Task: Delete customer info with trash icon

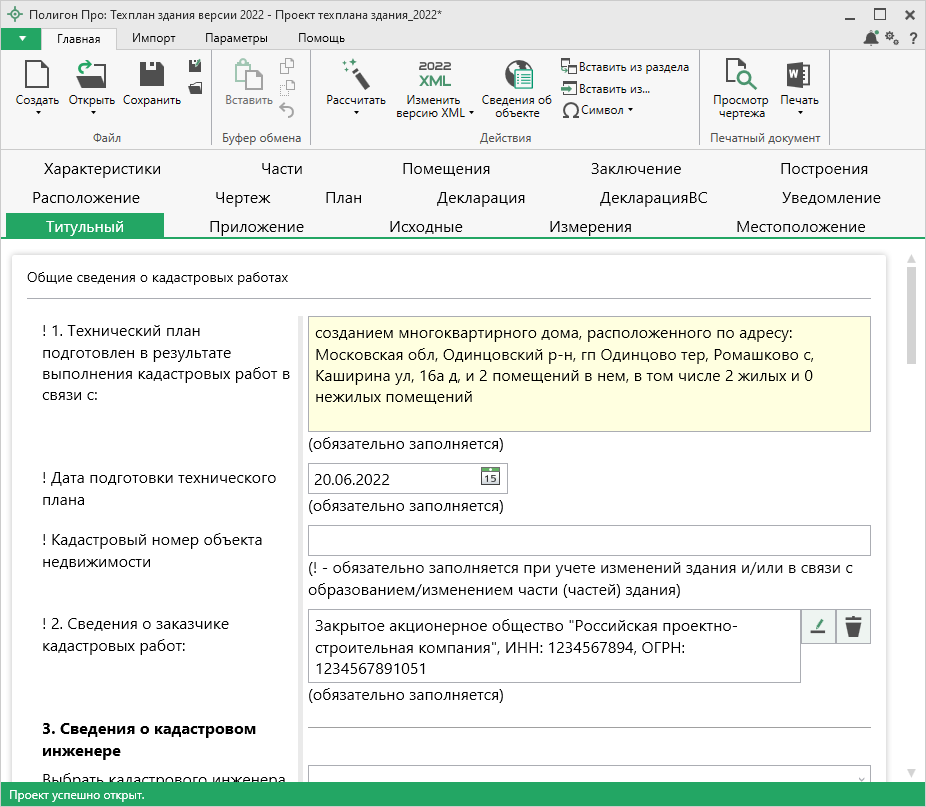Action: [852, 627]
